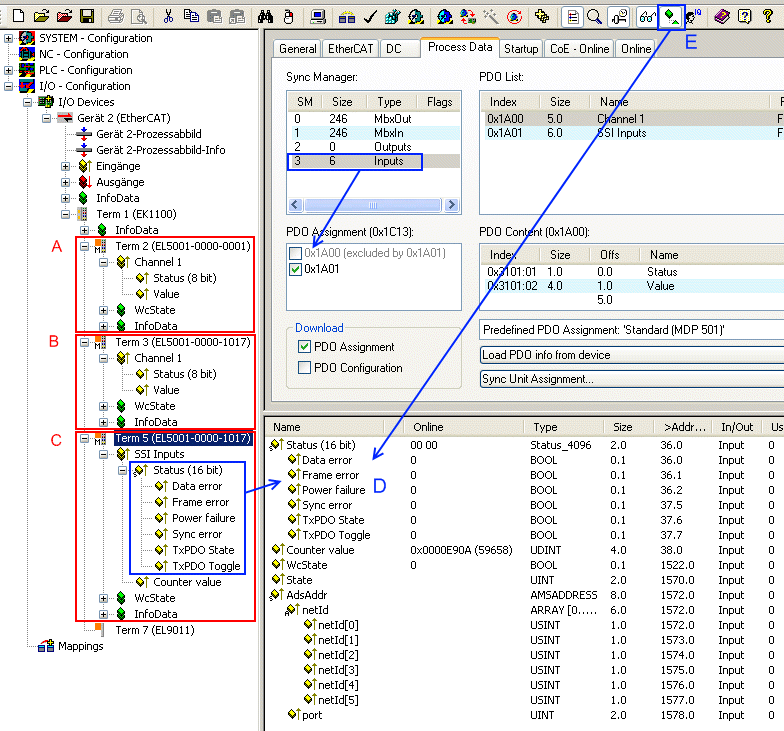The image size is (784, 731).
Task: Expand the PLC - Configuration node
Action: [8, 70]
